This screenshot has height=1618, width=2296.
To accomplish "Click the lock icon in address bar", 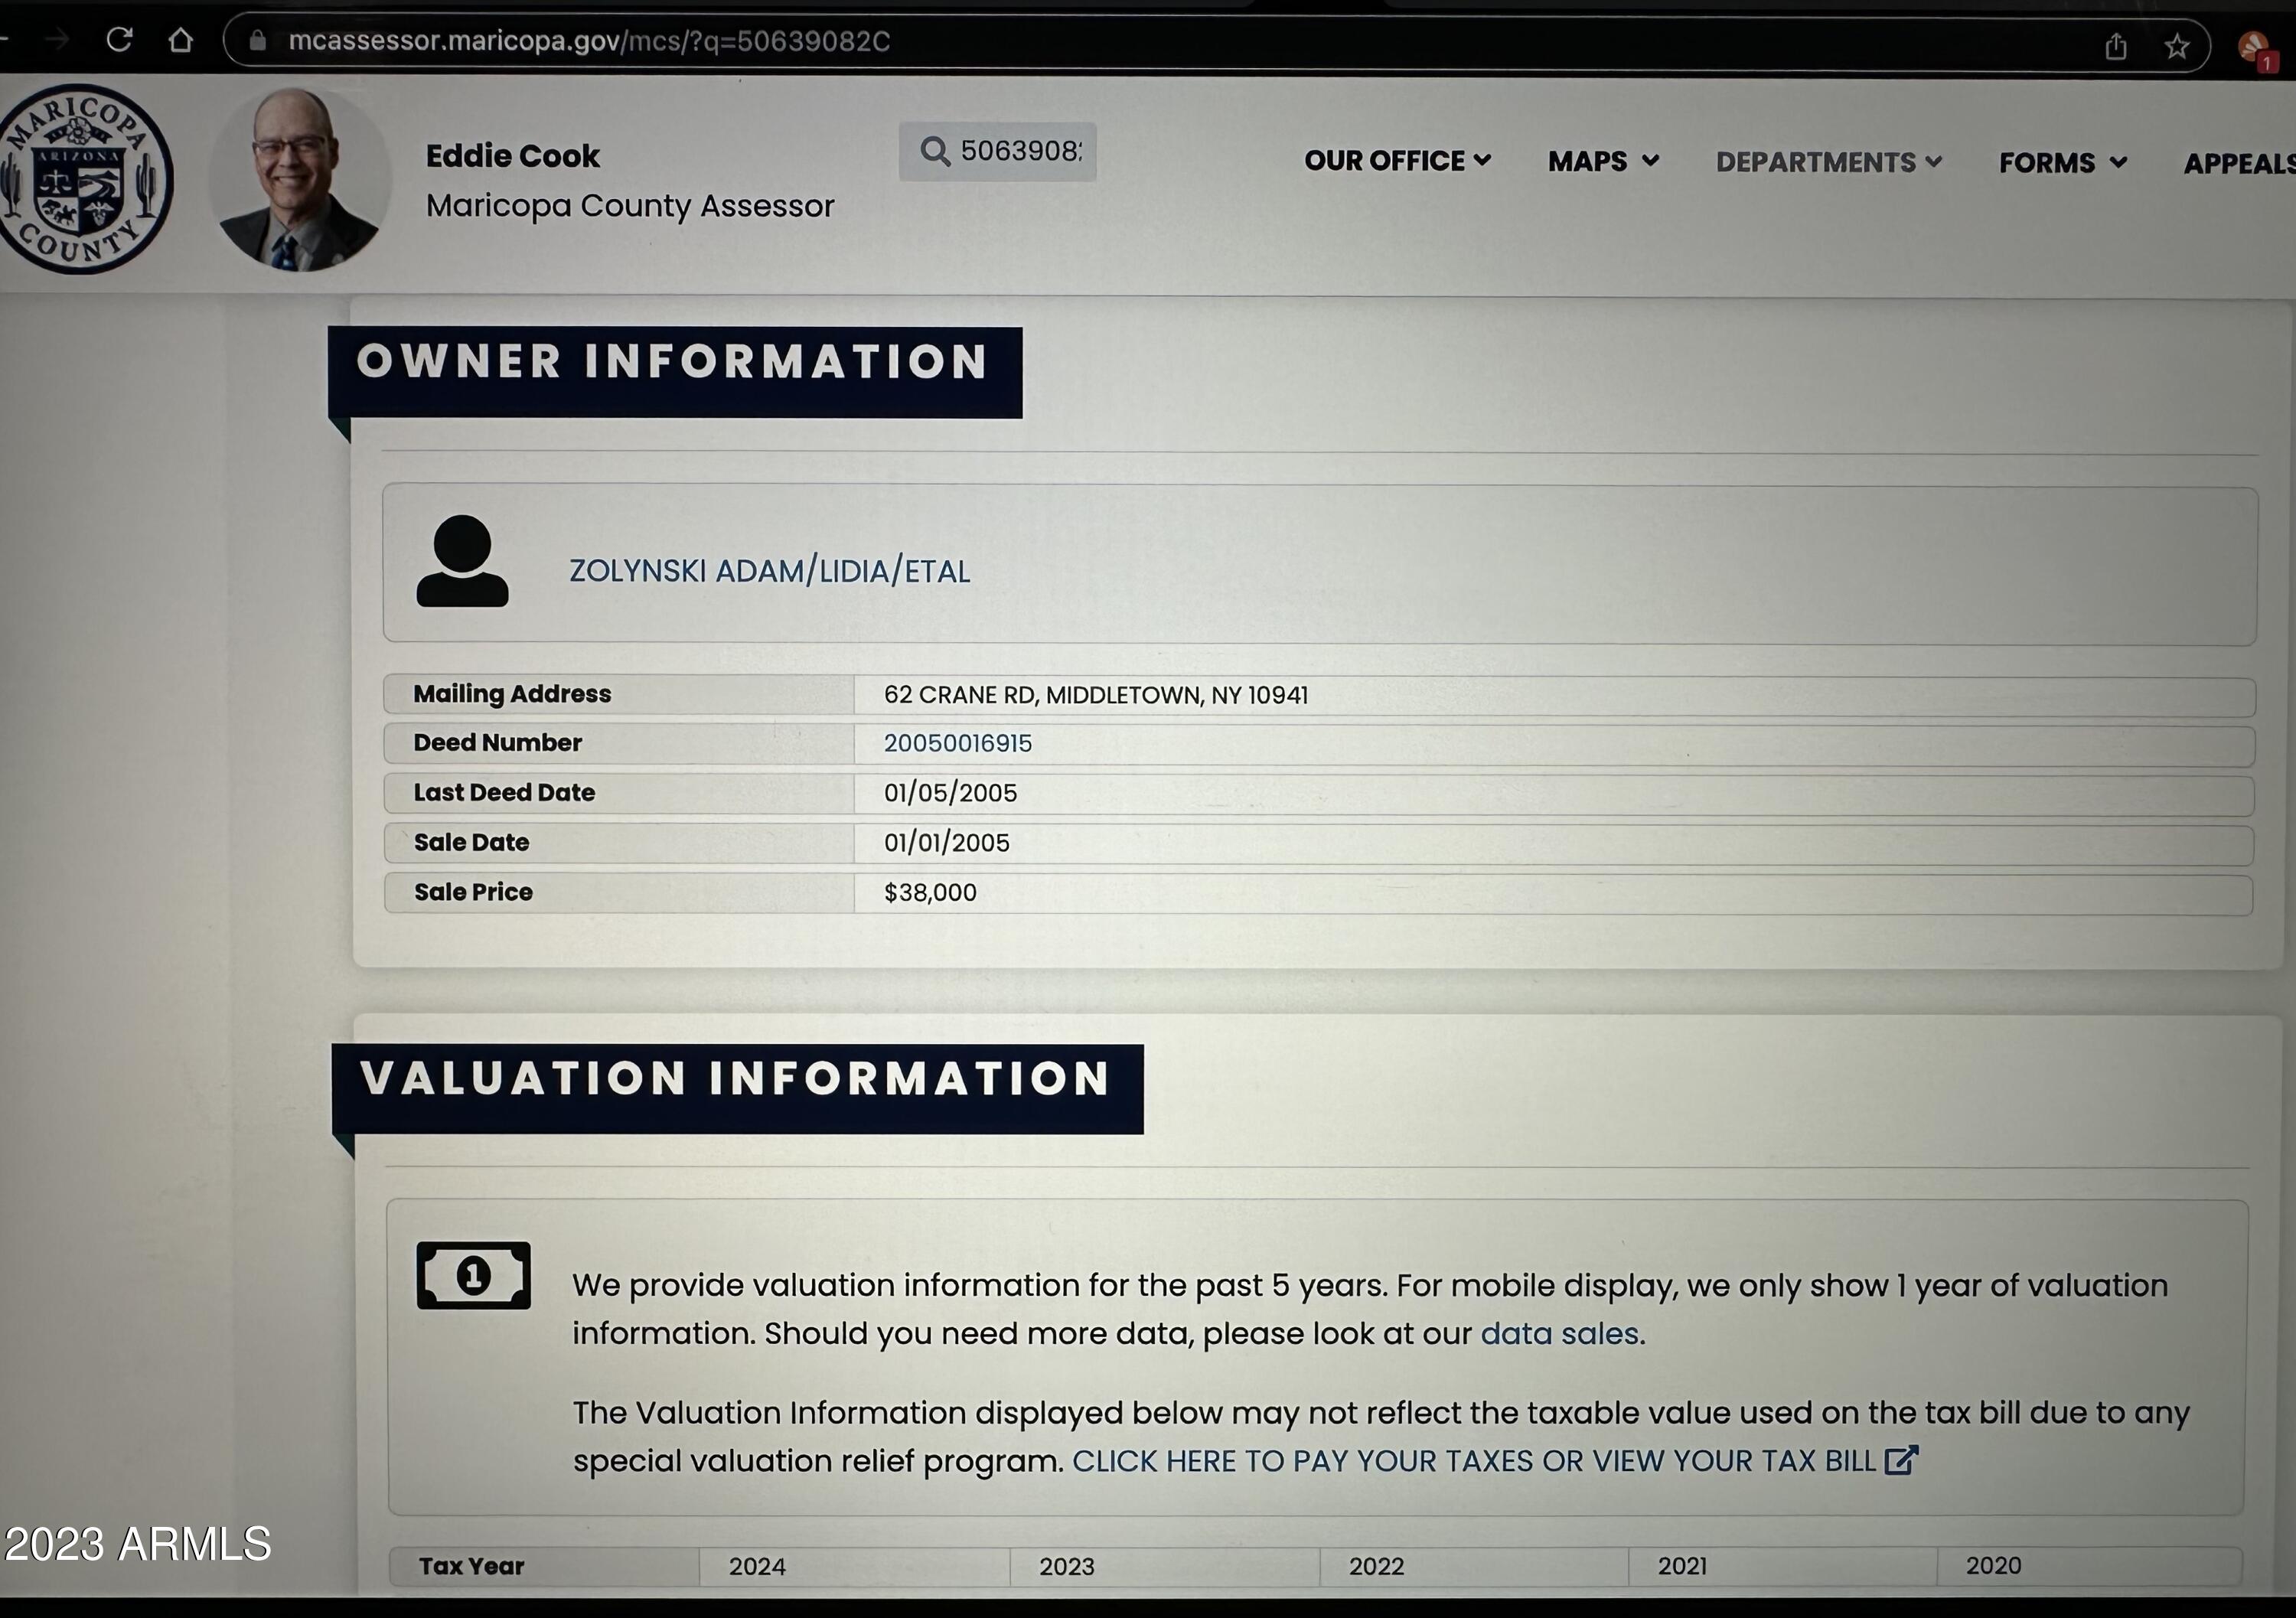I will point(258,41).
